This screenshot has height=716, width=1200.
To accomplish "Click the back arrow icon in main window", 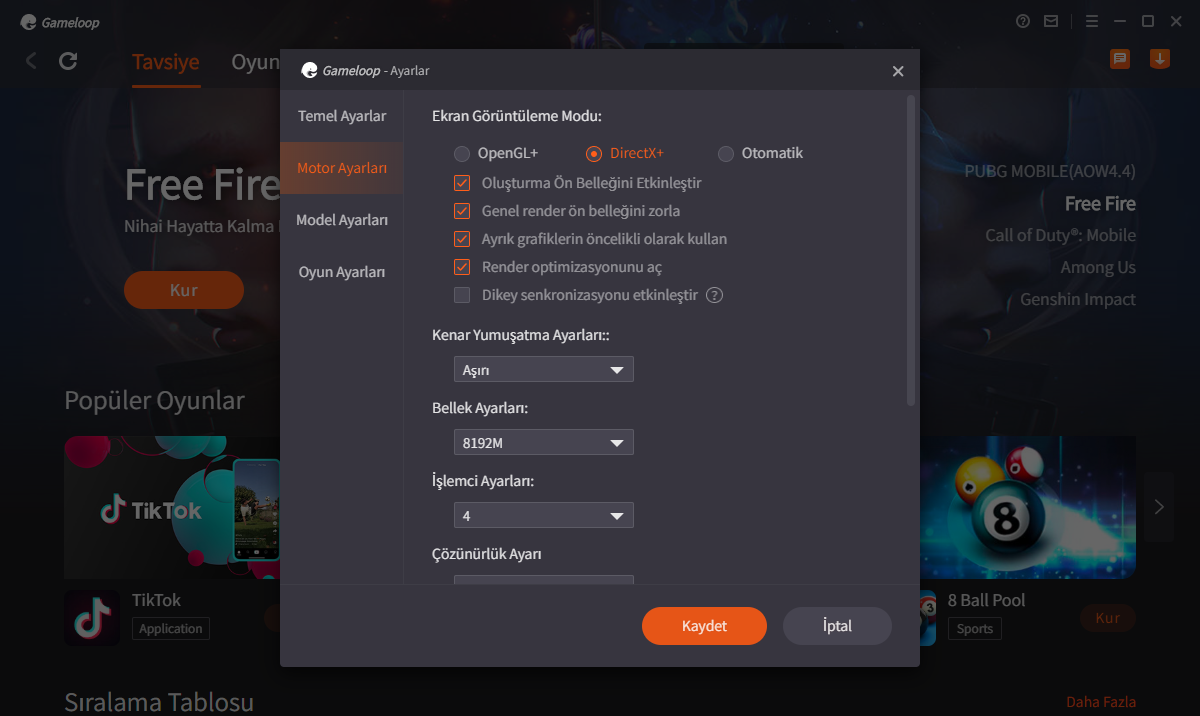I will (x=31, y=61).
